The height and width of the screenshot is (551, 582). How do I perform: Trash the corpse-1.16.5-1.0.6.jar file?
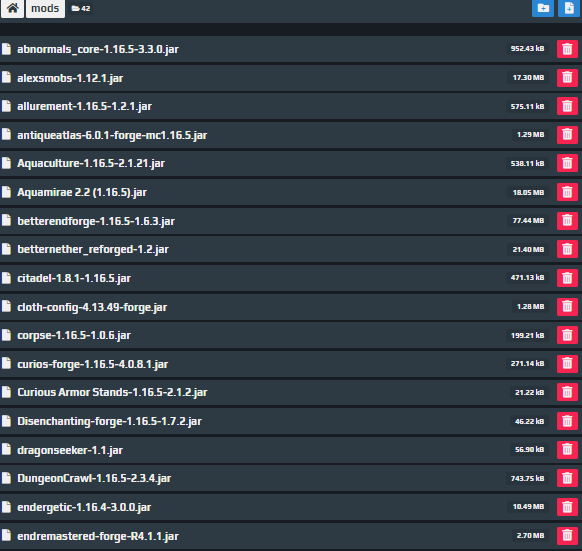567,335
